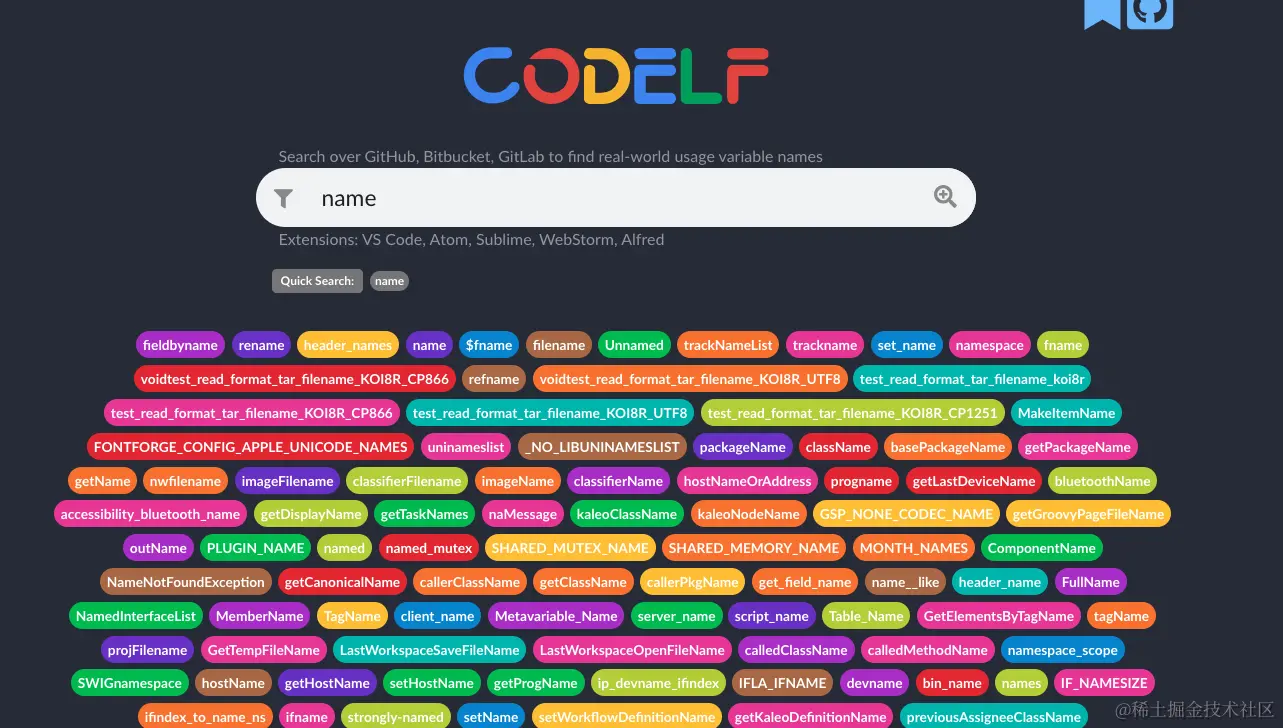Screen dimensions: 1283x728
Task: Pick the "rename" variable tag
Action: [x=261, y=345]
